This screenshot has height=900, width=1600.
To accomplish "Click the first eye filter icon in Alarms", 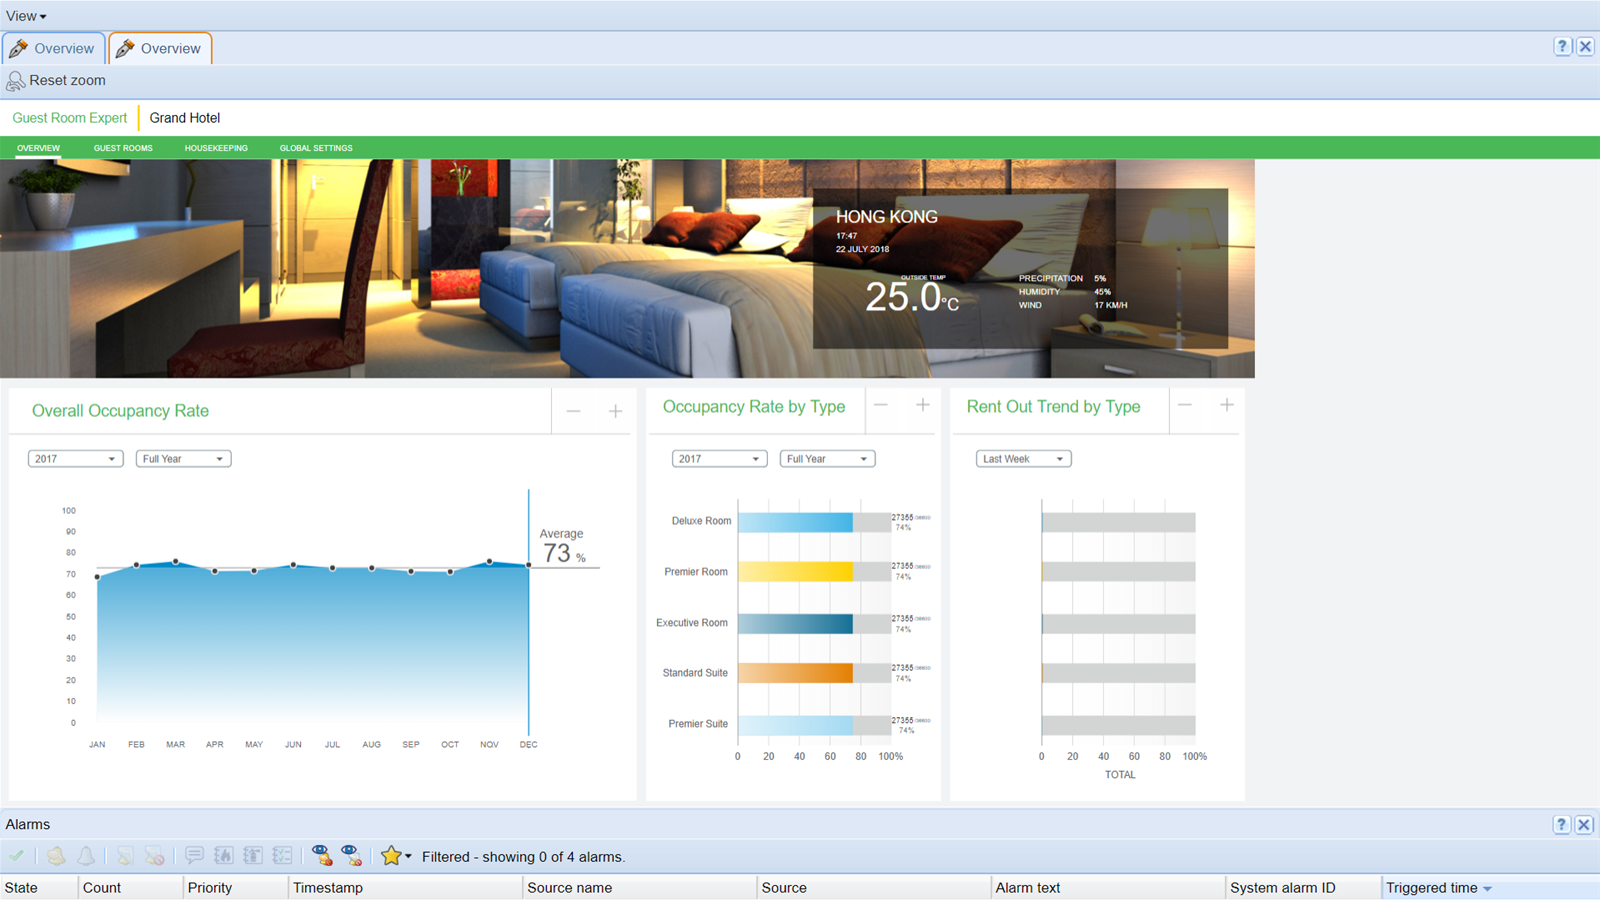I will click(x=321, y=856).
